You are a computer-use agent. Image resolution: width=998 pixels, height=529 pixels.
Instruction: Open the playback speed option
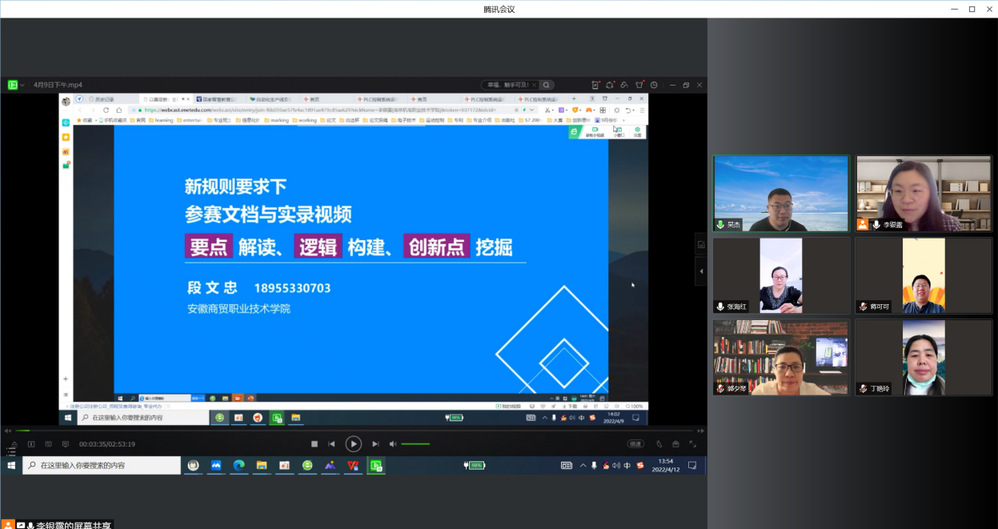(635, 444)
